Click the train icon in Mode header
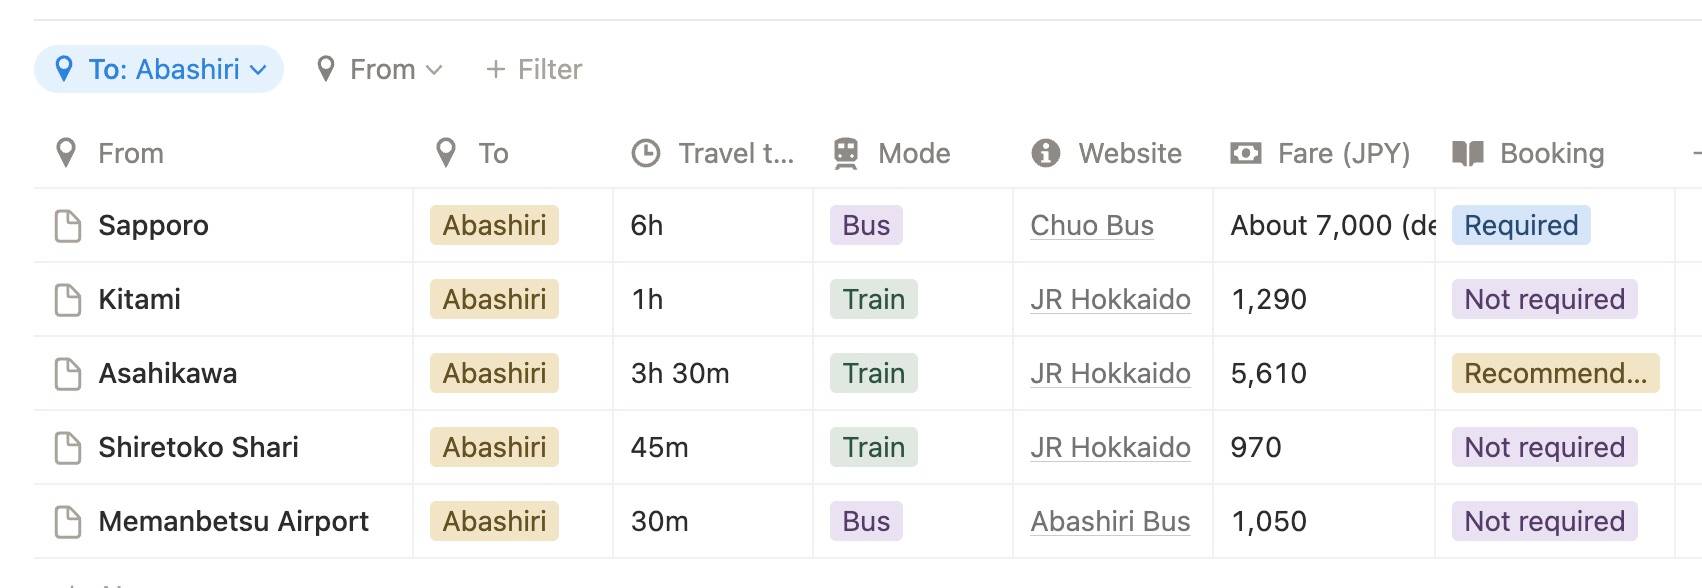 coord(846,154)
